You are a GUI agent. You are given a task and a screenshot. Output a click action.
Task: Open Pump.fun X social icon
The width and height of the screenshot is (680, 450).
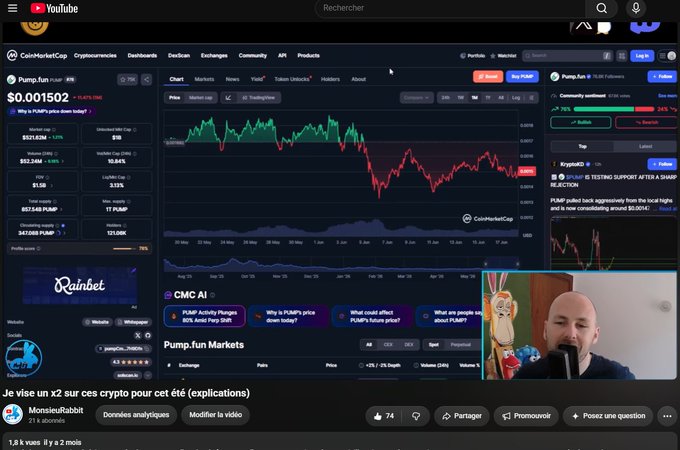tap(138, 336)
